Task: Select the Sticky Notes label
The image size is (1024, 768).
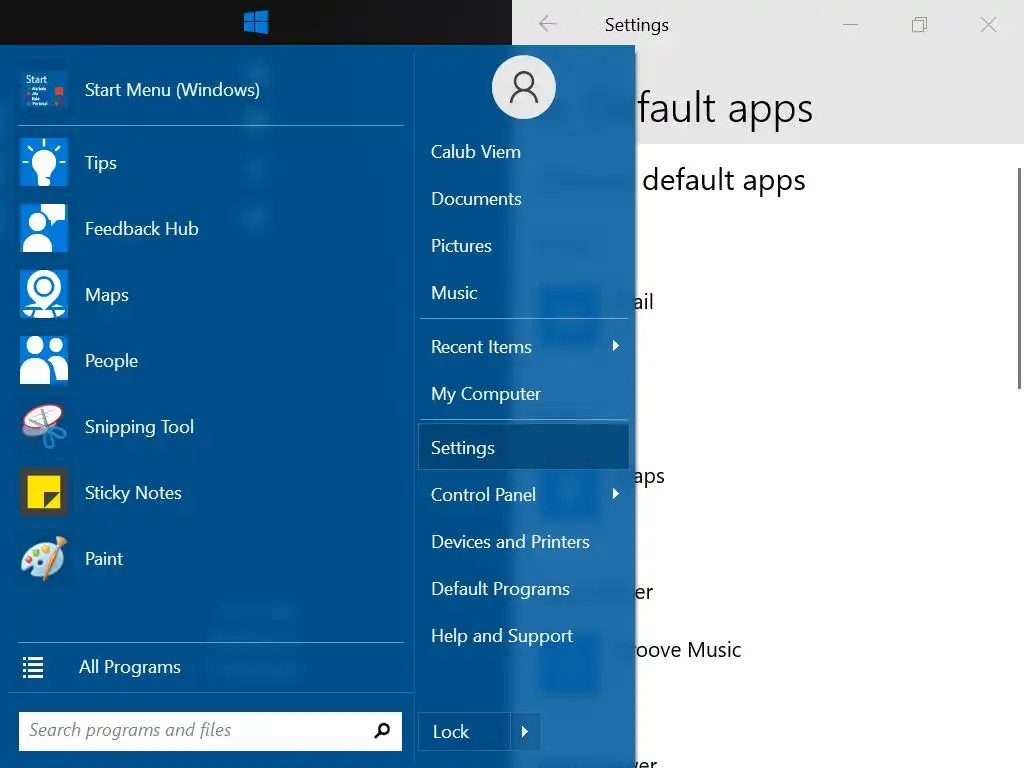Action: pos(133,492)
